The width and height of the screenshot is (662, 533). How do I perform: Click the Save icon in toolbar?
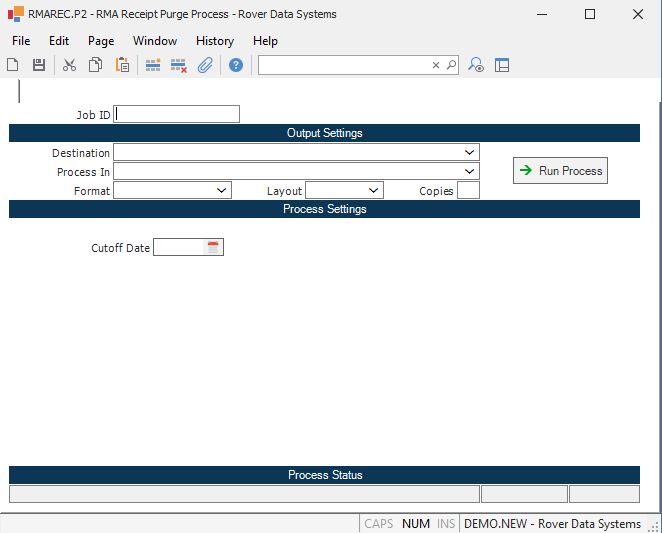pos(39,65)
